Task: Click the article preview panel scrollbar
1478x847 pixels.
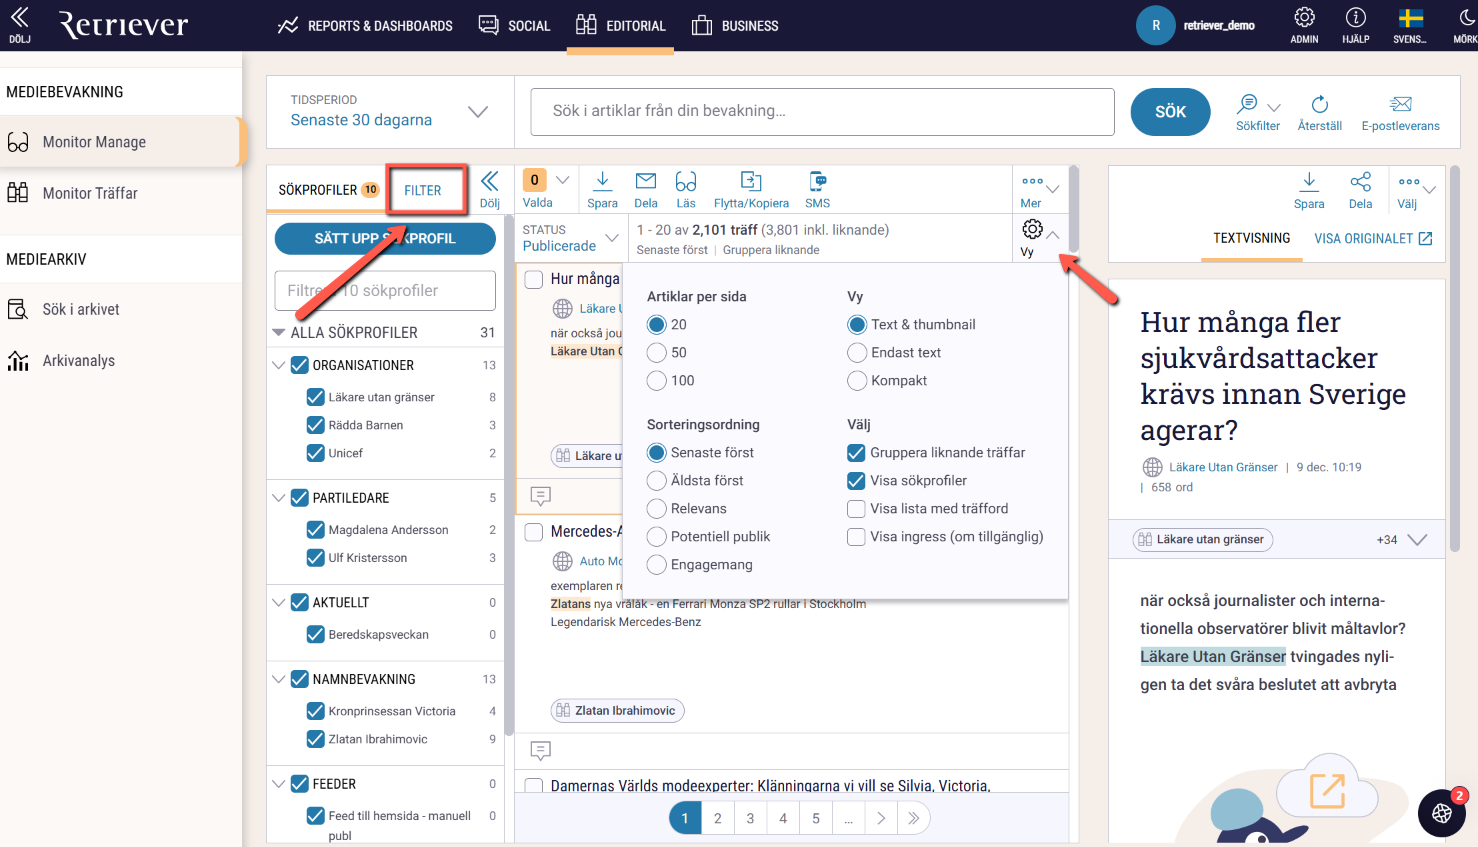Action: (1456, 360)
